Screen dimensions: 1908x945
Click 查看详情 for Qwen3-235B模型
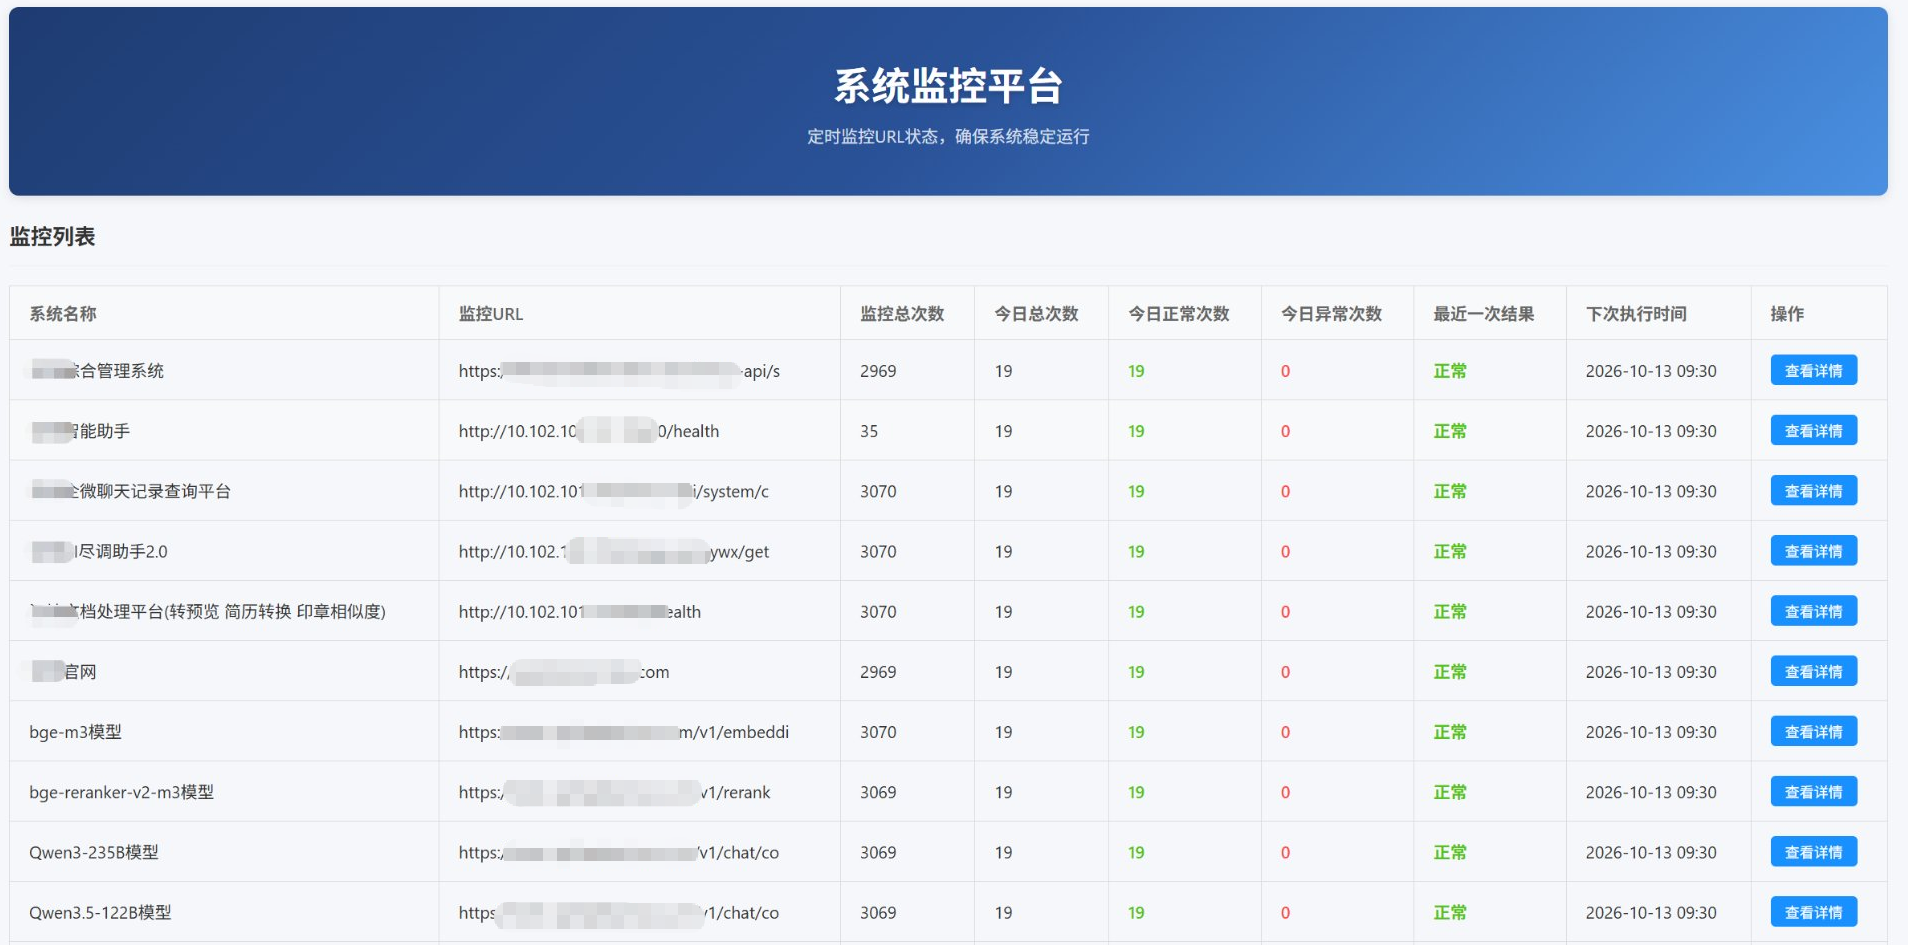(1813, 852)
